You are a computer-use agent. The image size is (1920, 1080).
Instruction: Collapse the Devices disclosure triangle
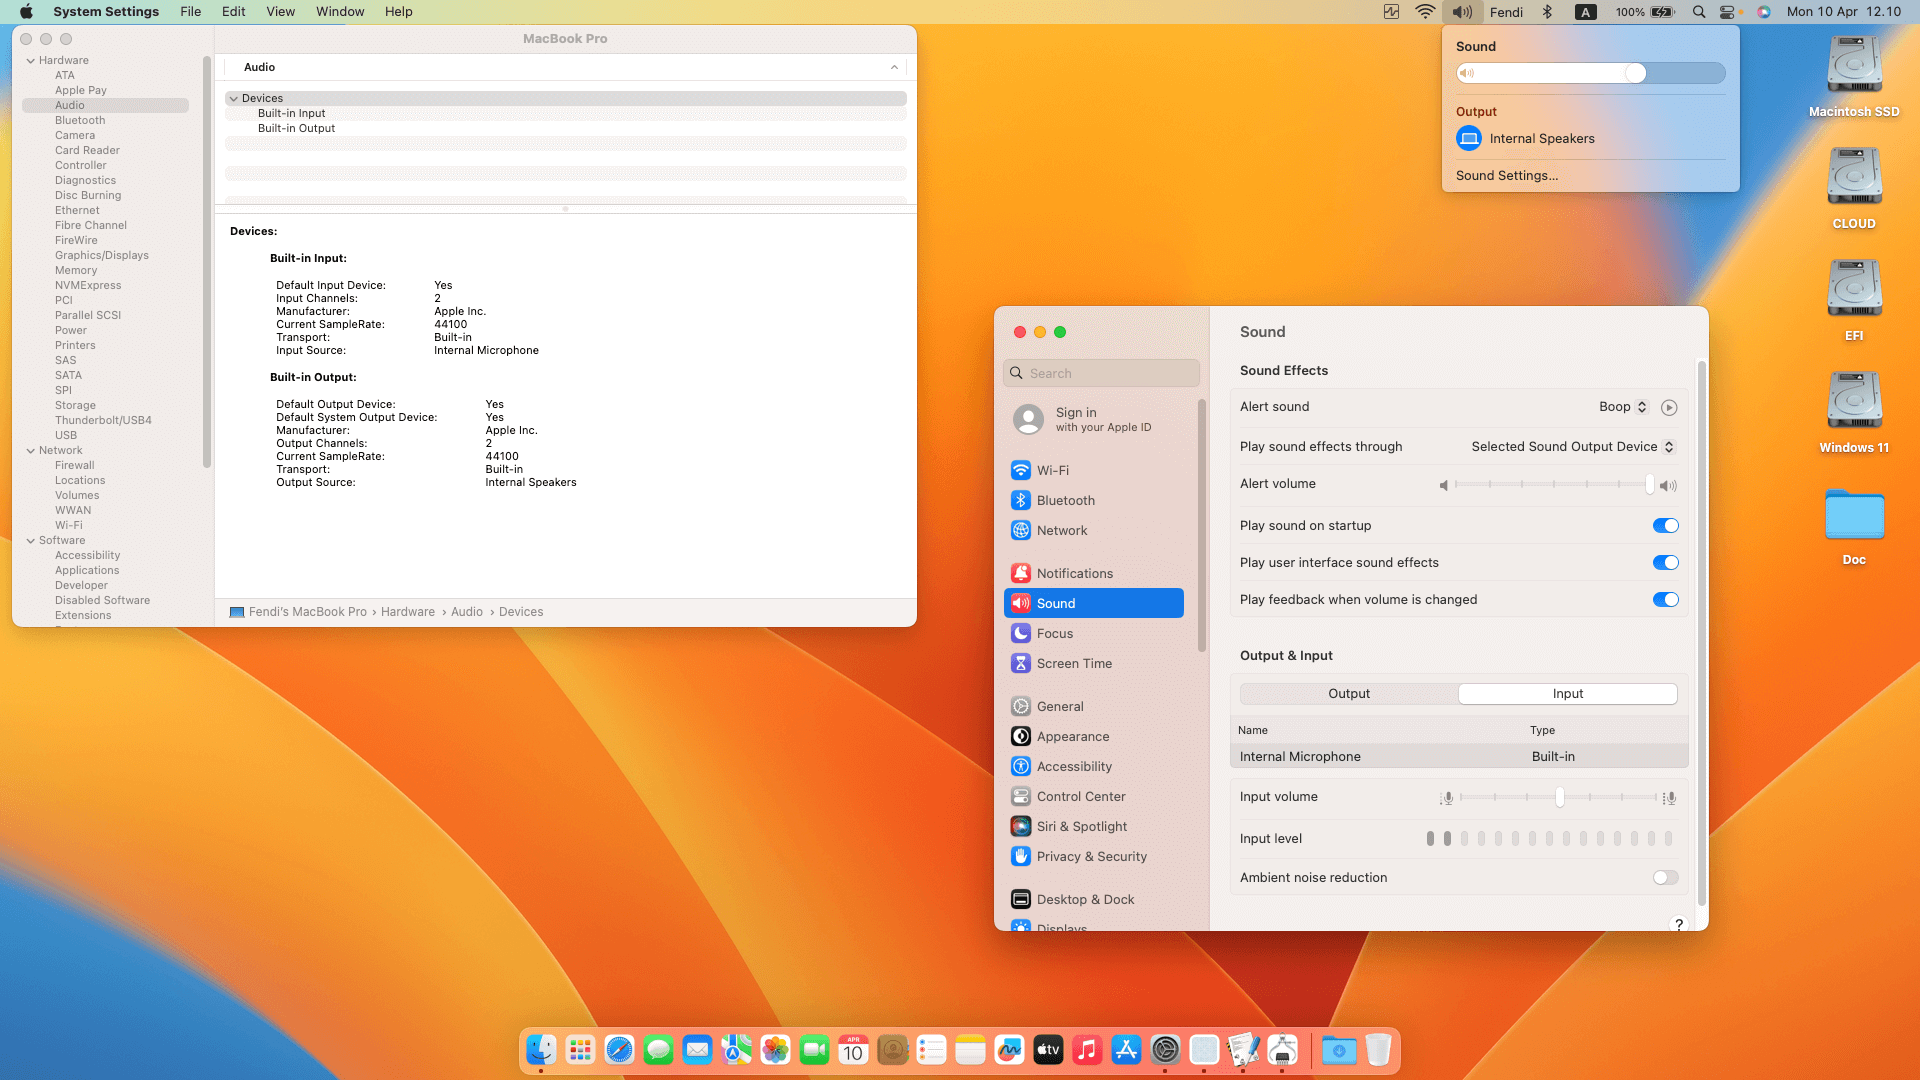click(x=233, y=99)
